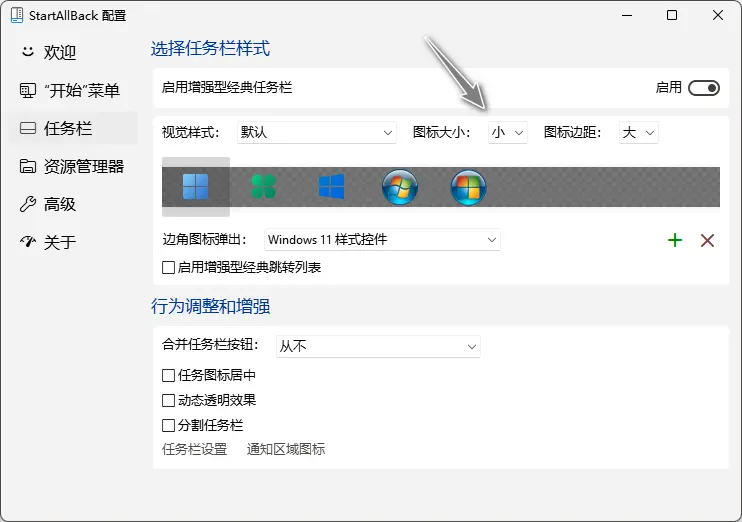Select the Windows 7 orb start icon

[x=400, y=187]
